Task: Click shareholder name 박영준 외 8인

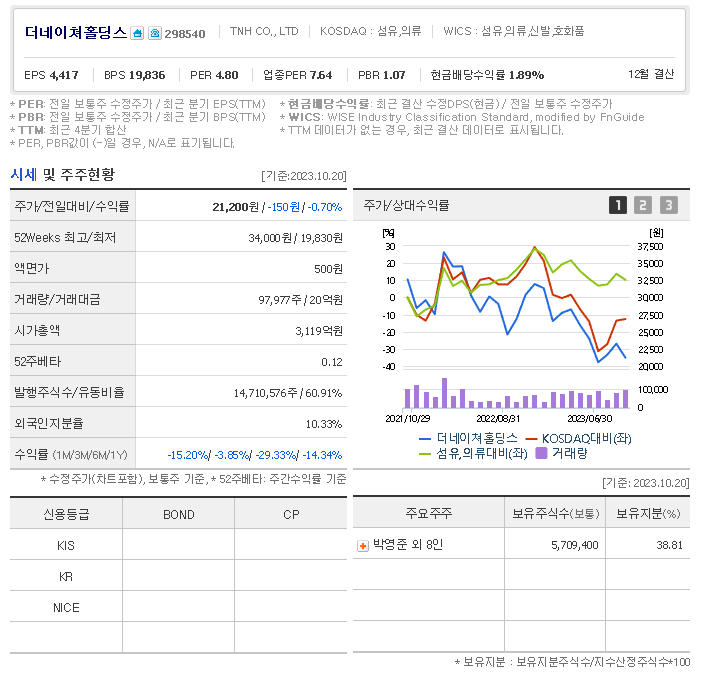Action: pos(408,545)
